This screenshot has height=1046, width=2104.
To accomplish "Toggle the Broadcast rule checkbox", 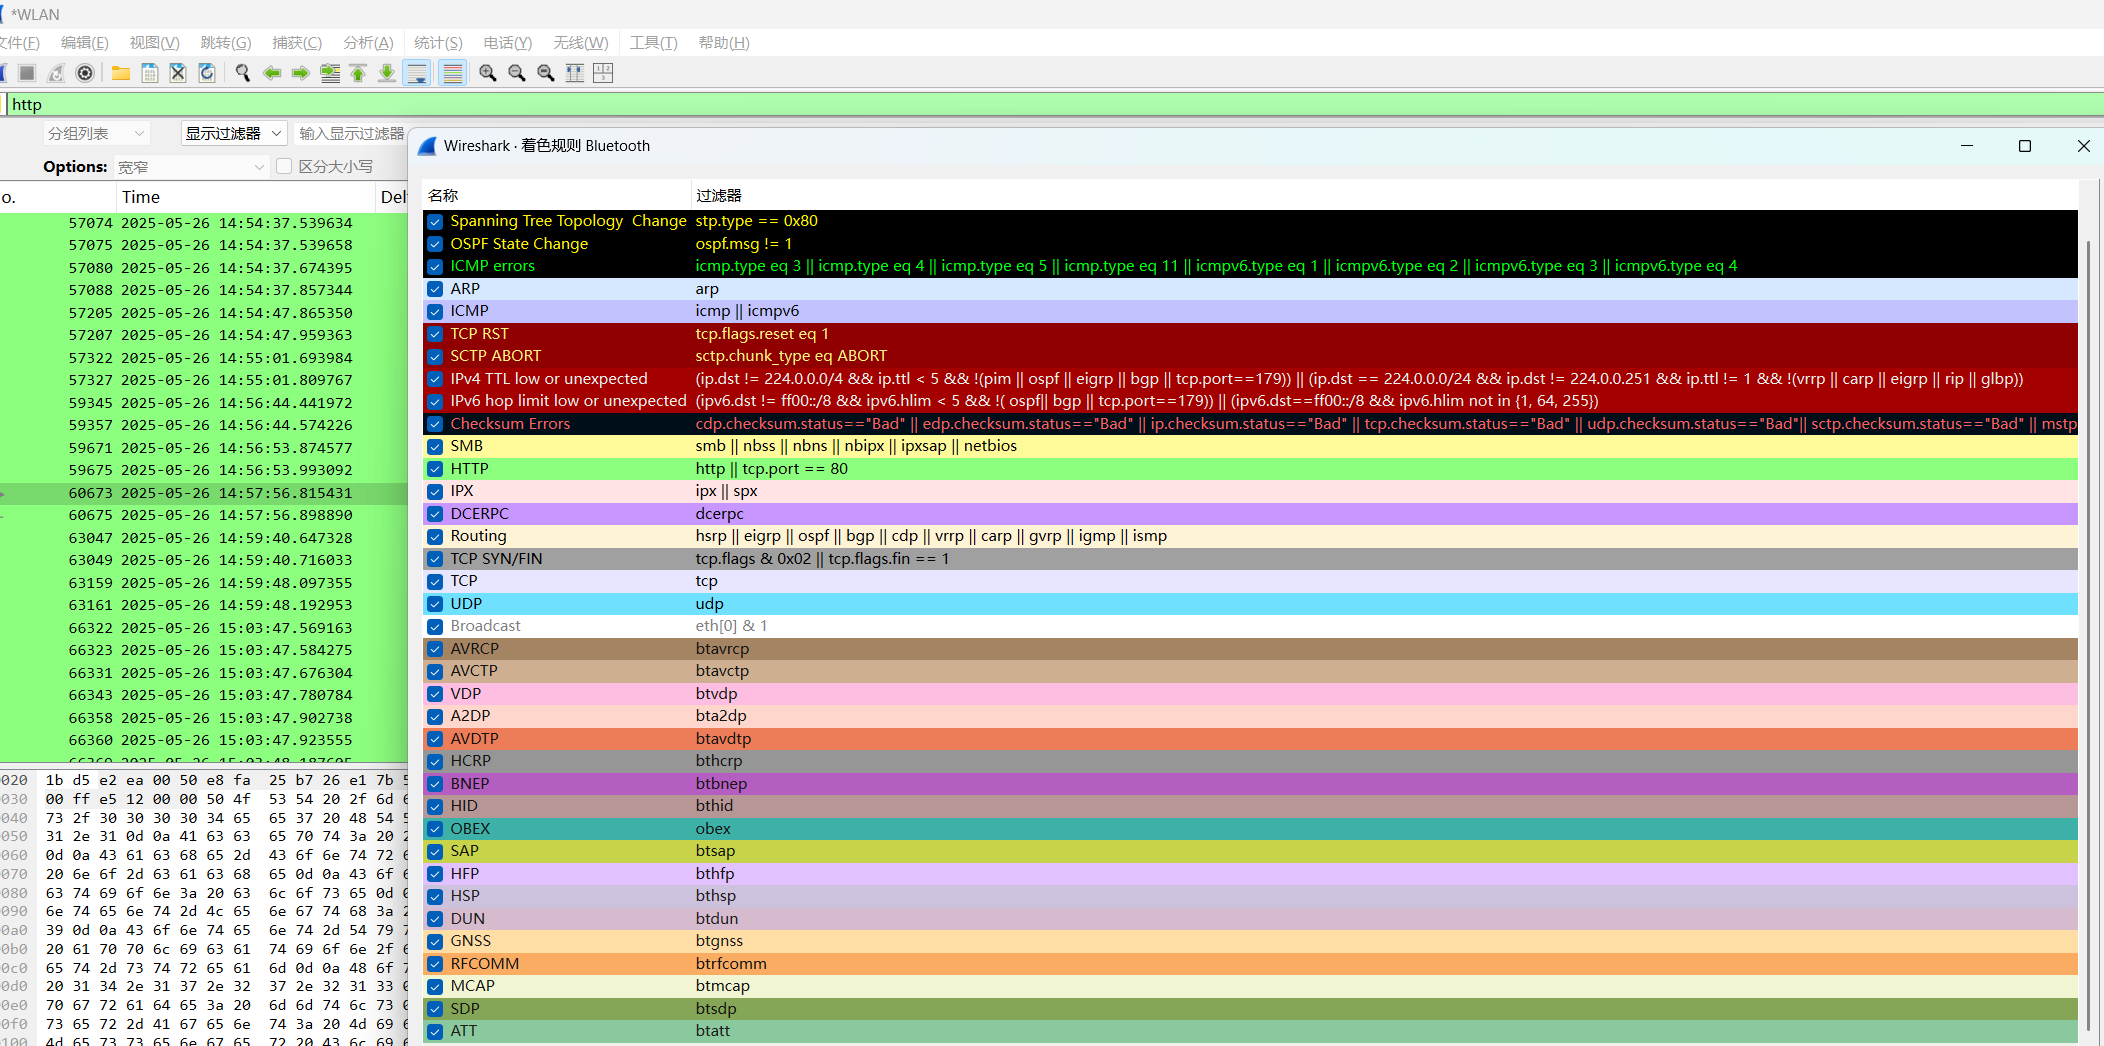I will point(435,627).
